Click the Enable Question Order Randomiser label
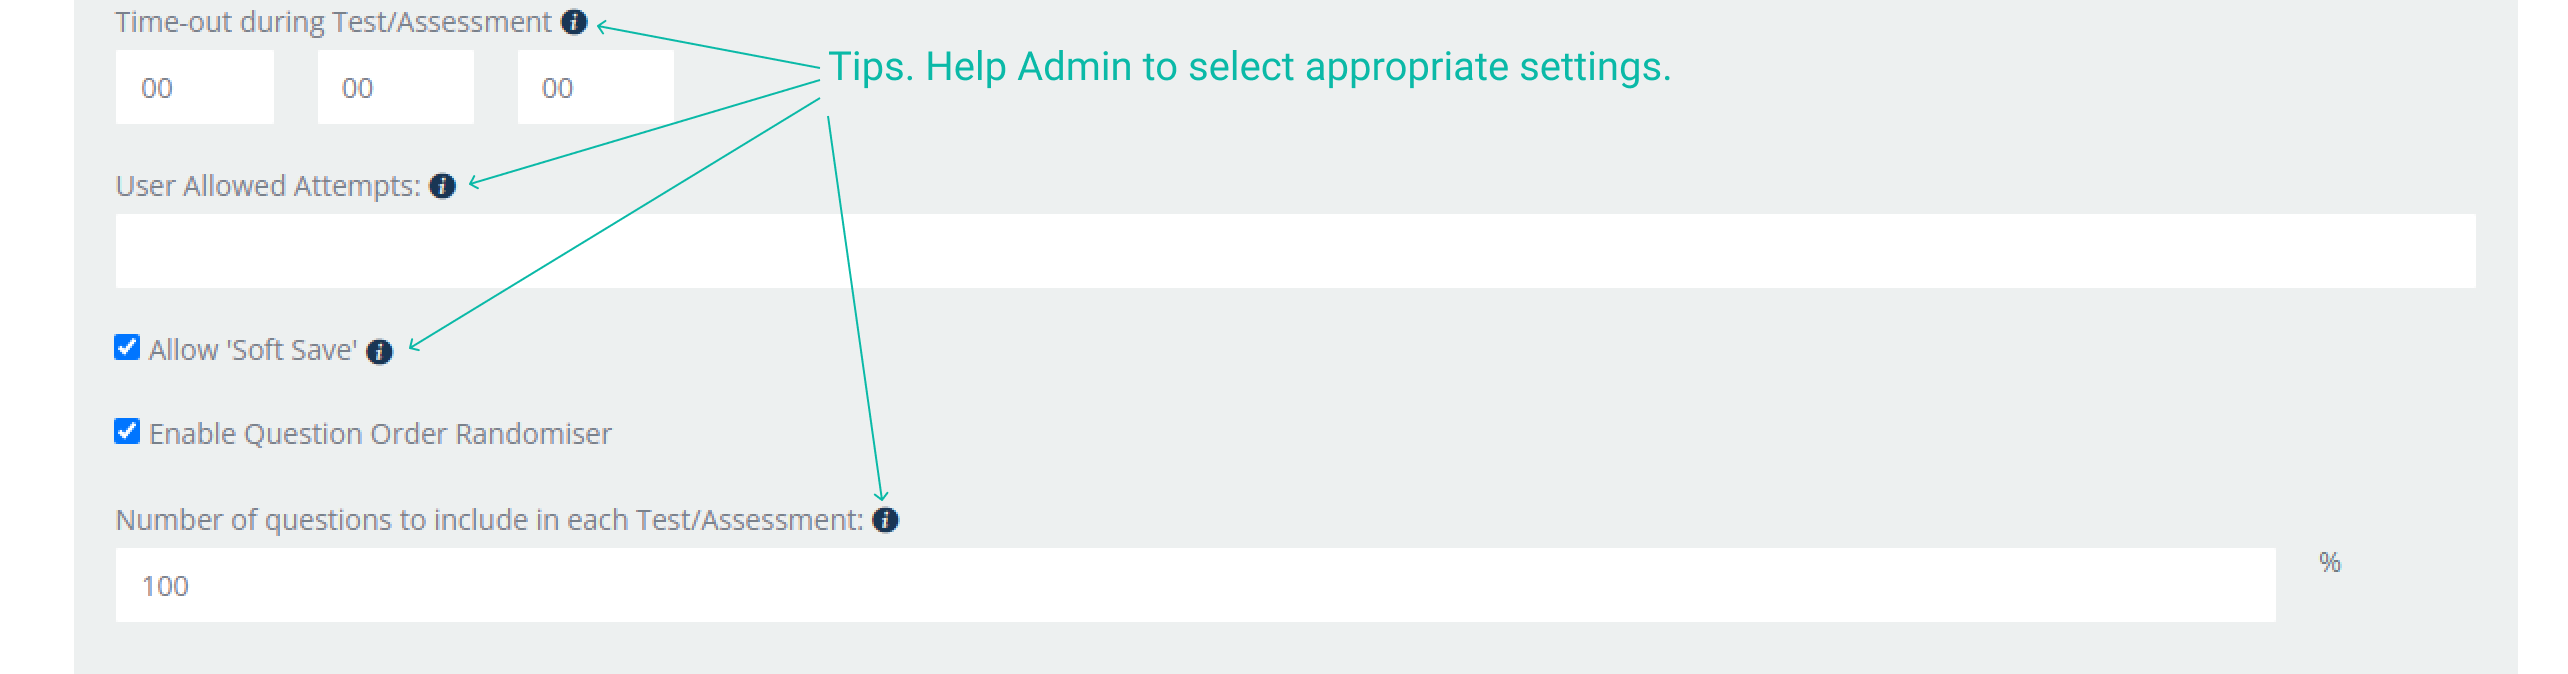This screenshot has height=674, width=2568. [x=380, y=434]
